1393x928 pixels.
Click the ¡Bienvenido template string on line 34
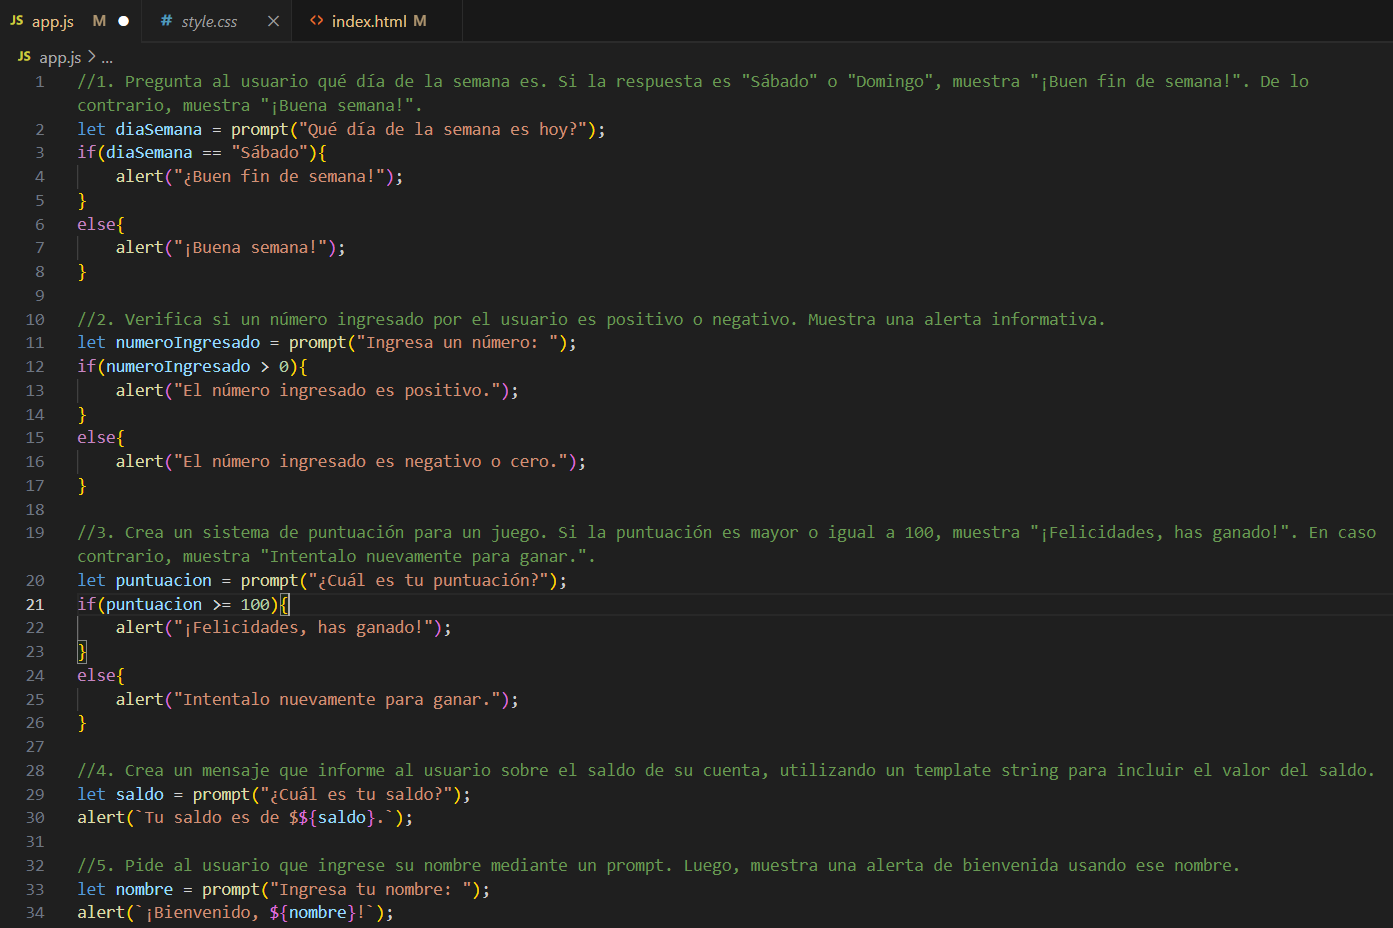pyautogui.click(x=255, y=913)
